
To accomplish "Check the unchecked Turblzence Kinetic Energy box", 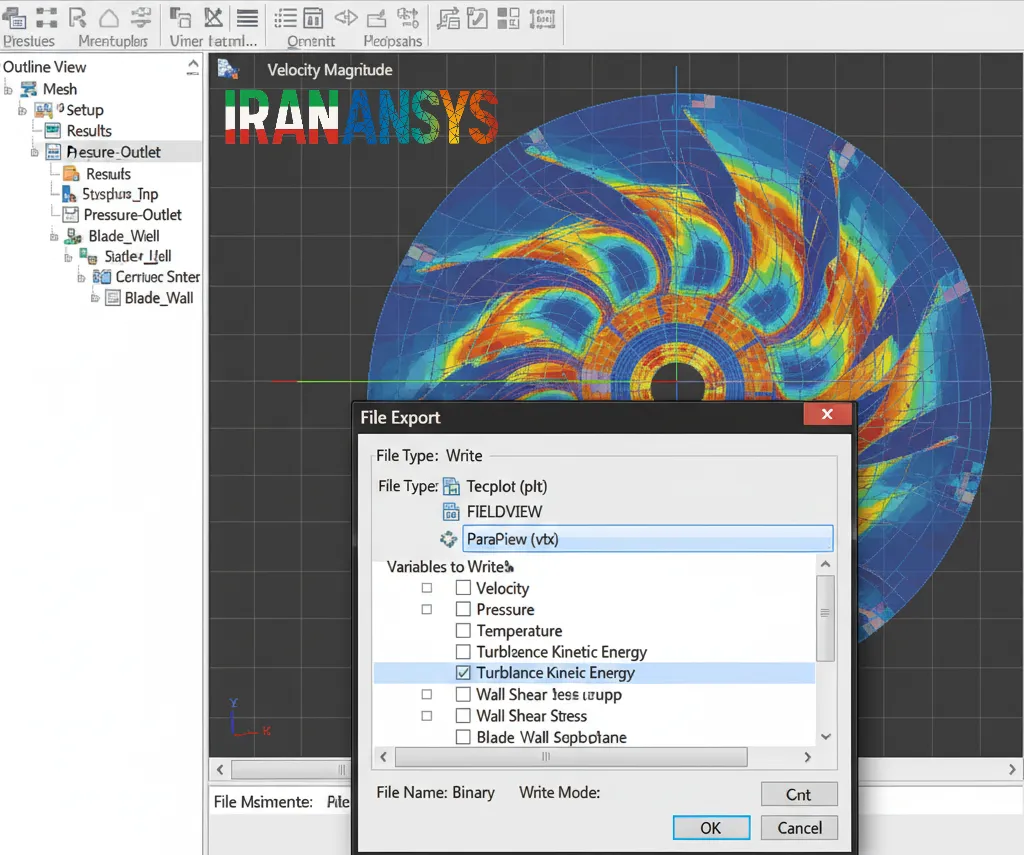I will point(463,652).
